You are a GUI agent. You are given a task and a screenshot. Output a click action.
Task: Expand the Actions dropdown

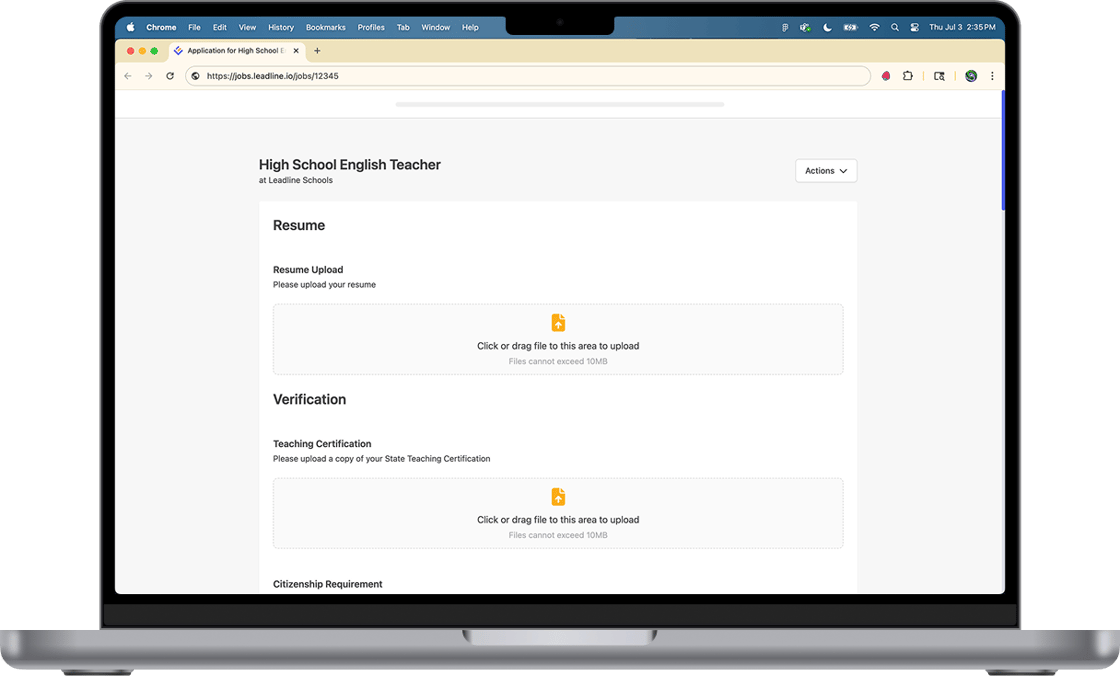coord(826,171)
